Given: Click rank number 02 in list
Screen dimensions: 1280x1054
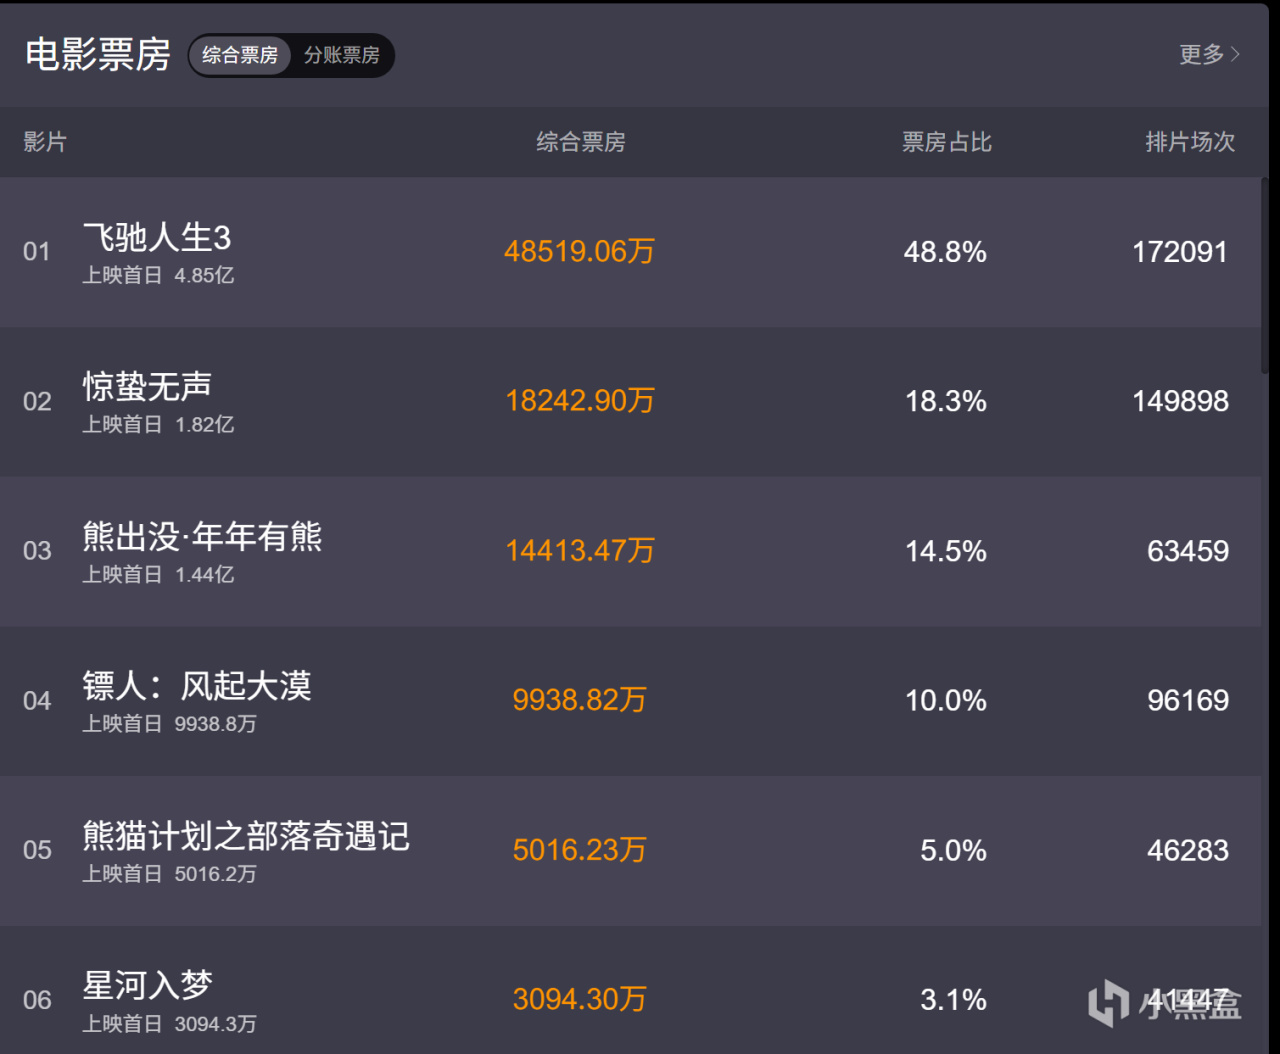Looking at the screenshot, I should 37,402.
